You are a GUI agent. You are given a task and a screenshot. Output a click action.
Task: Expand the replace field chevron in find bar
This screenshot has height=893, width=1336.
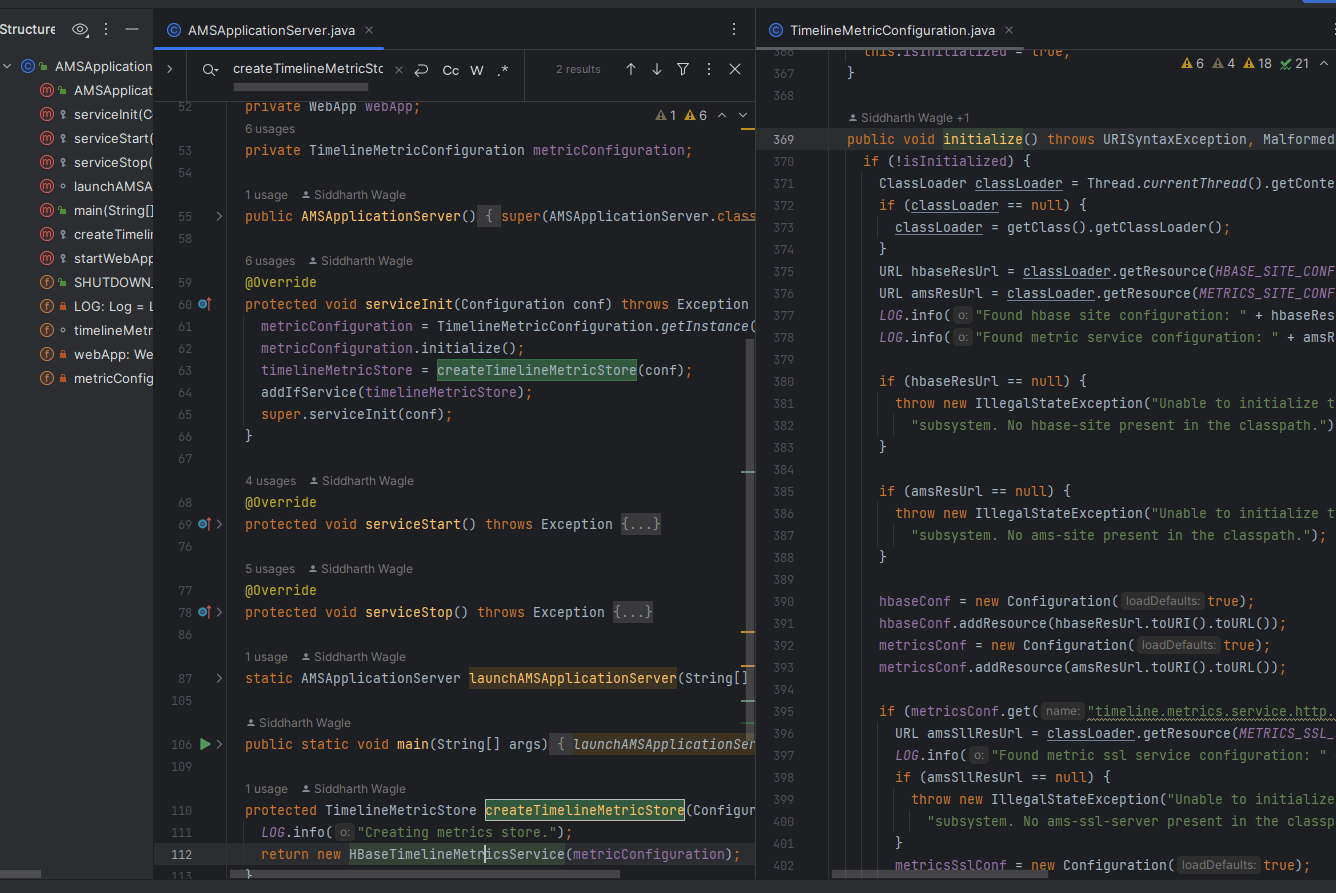point(169,69)
